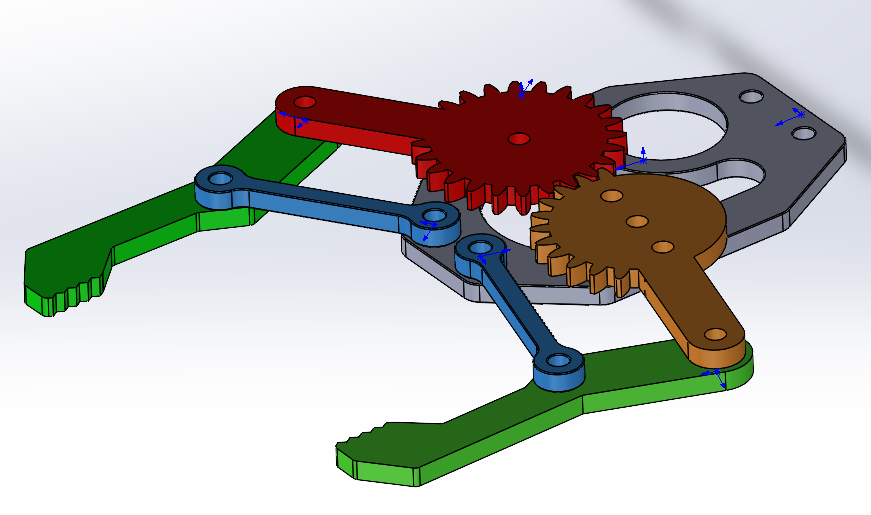The width and height of the screenshot is (871, 515).
Task: Click the hole at orange arm's end
Action: 714,333
